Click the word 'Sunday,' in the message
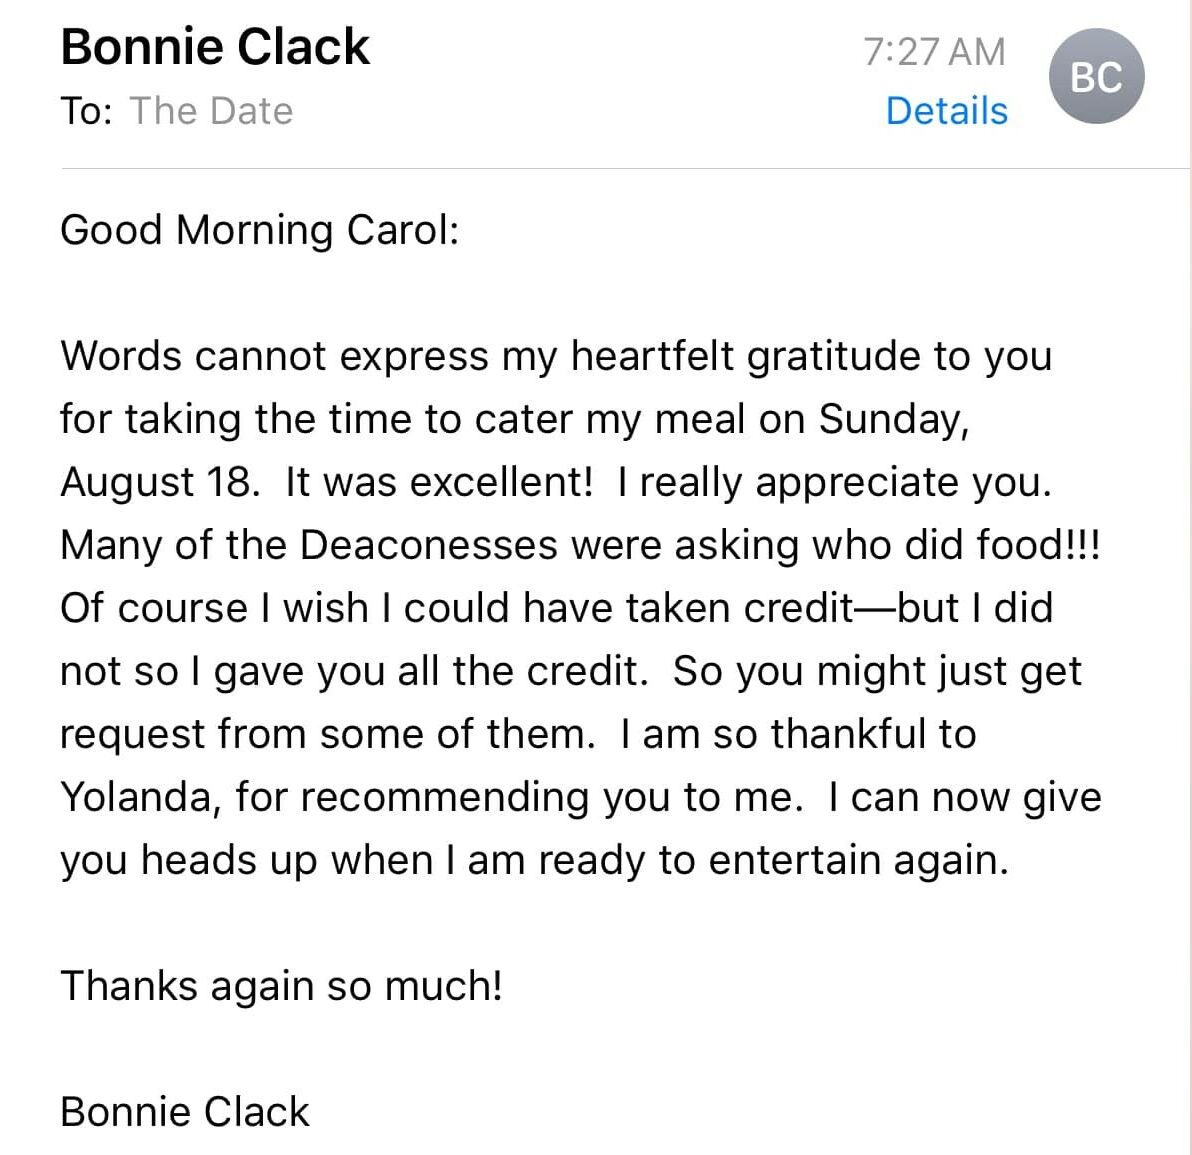This screenshot has height=1155, width=1192. tap(894, 420)
